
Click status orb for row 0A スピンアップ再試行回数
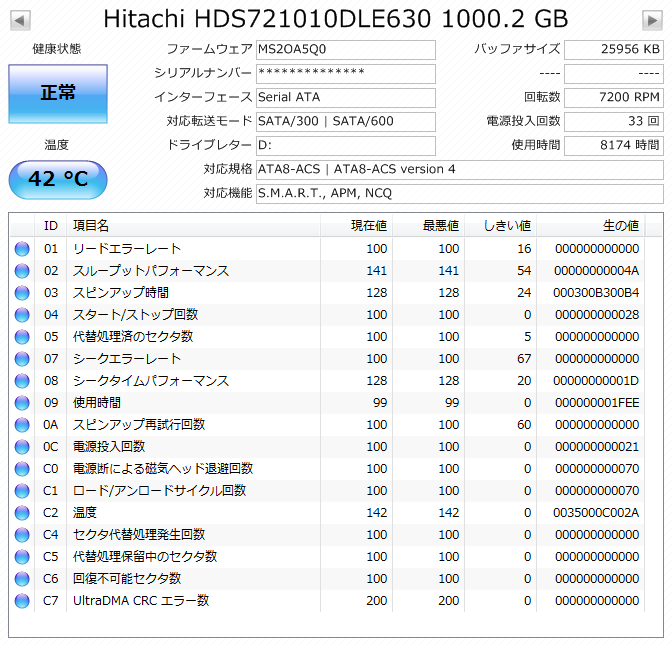click(x=22, y=425)
